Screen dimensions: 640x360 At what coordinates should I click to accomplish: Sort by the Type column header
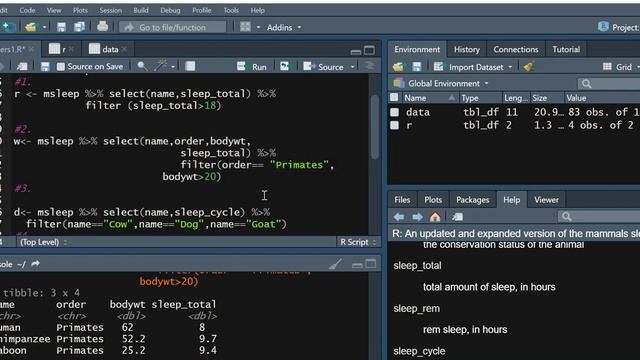[x=480, y=98]
